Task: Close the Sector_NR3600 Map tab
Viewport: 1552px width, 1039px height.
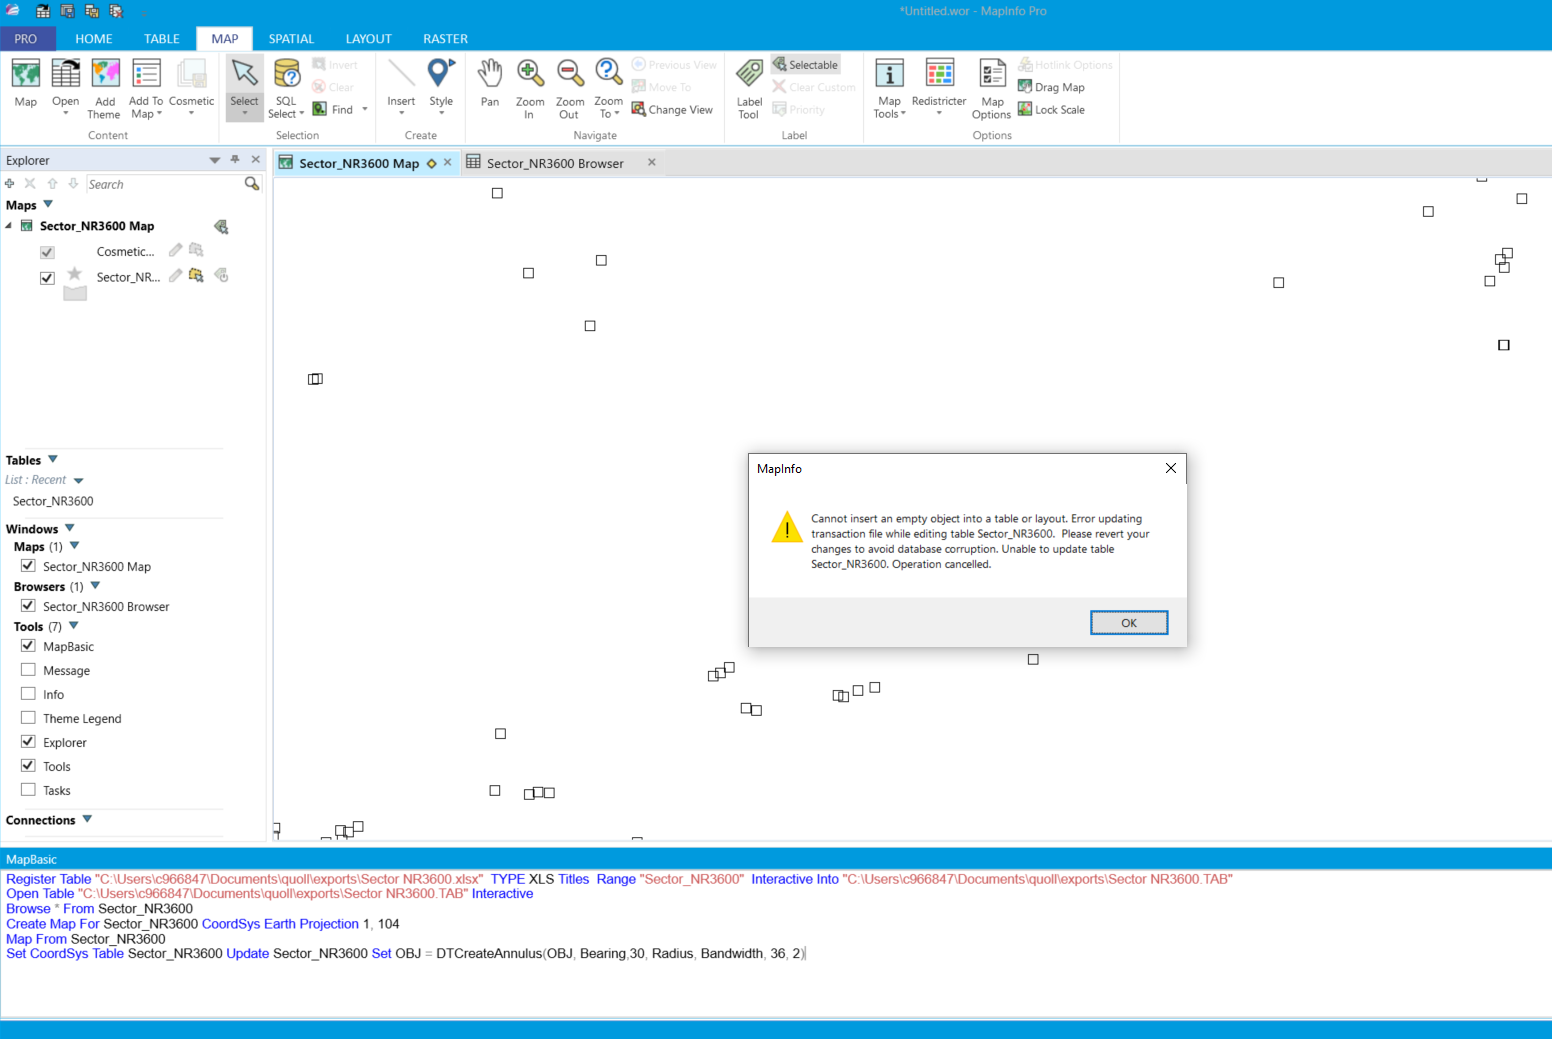Action: [448, 162]
